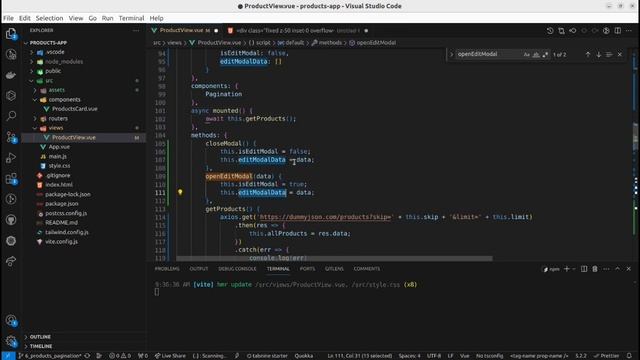Go to next match arrow in find widget
This screenshot has height=360, width=640.
coord(598,54)
